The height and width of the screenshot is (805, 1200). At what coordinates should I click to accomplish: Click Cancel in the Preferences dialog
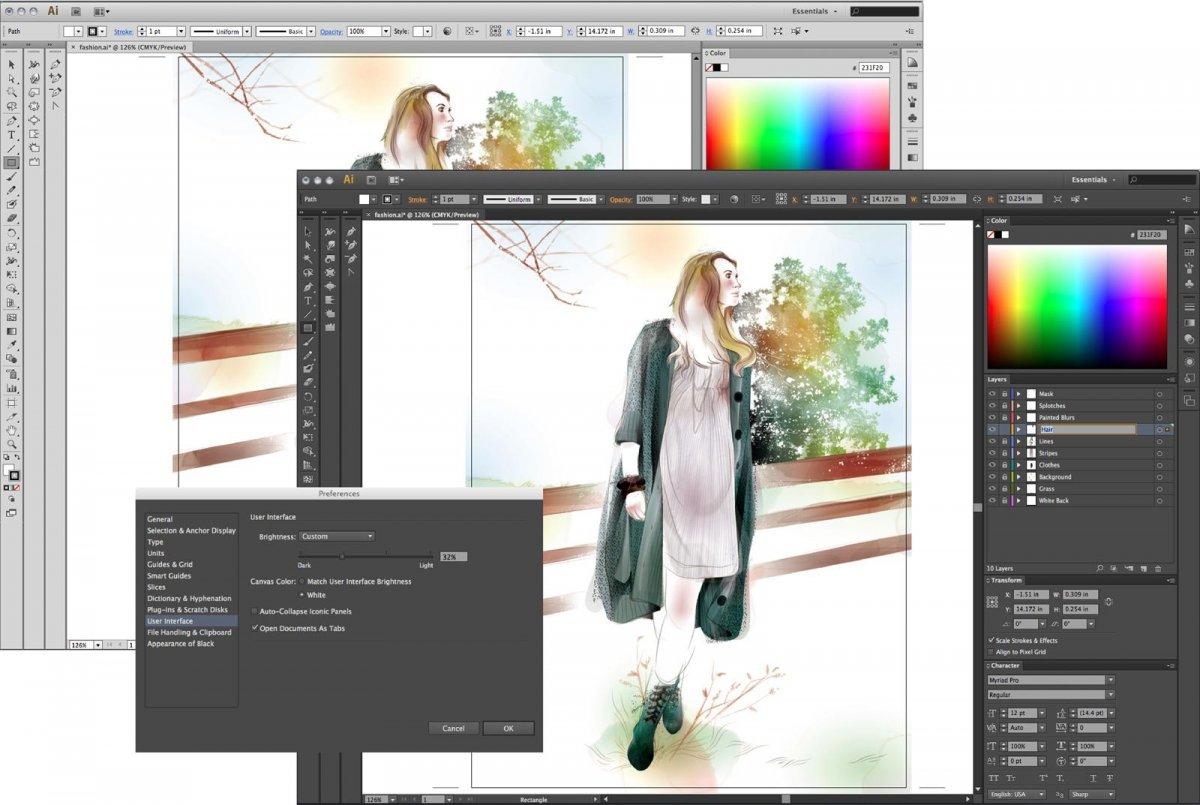coord(453,728)
